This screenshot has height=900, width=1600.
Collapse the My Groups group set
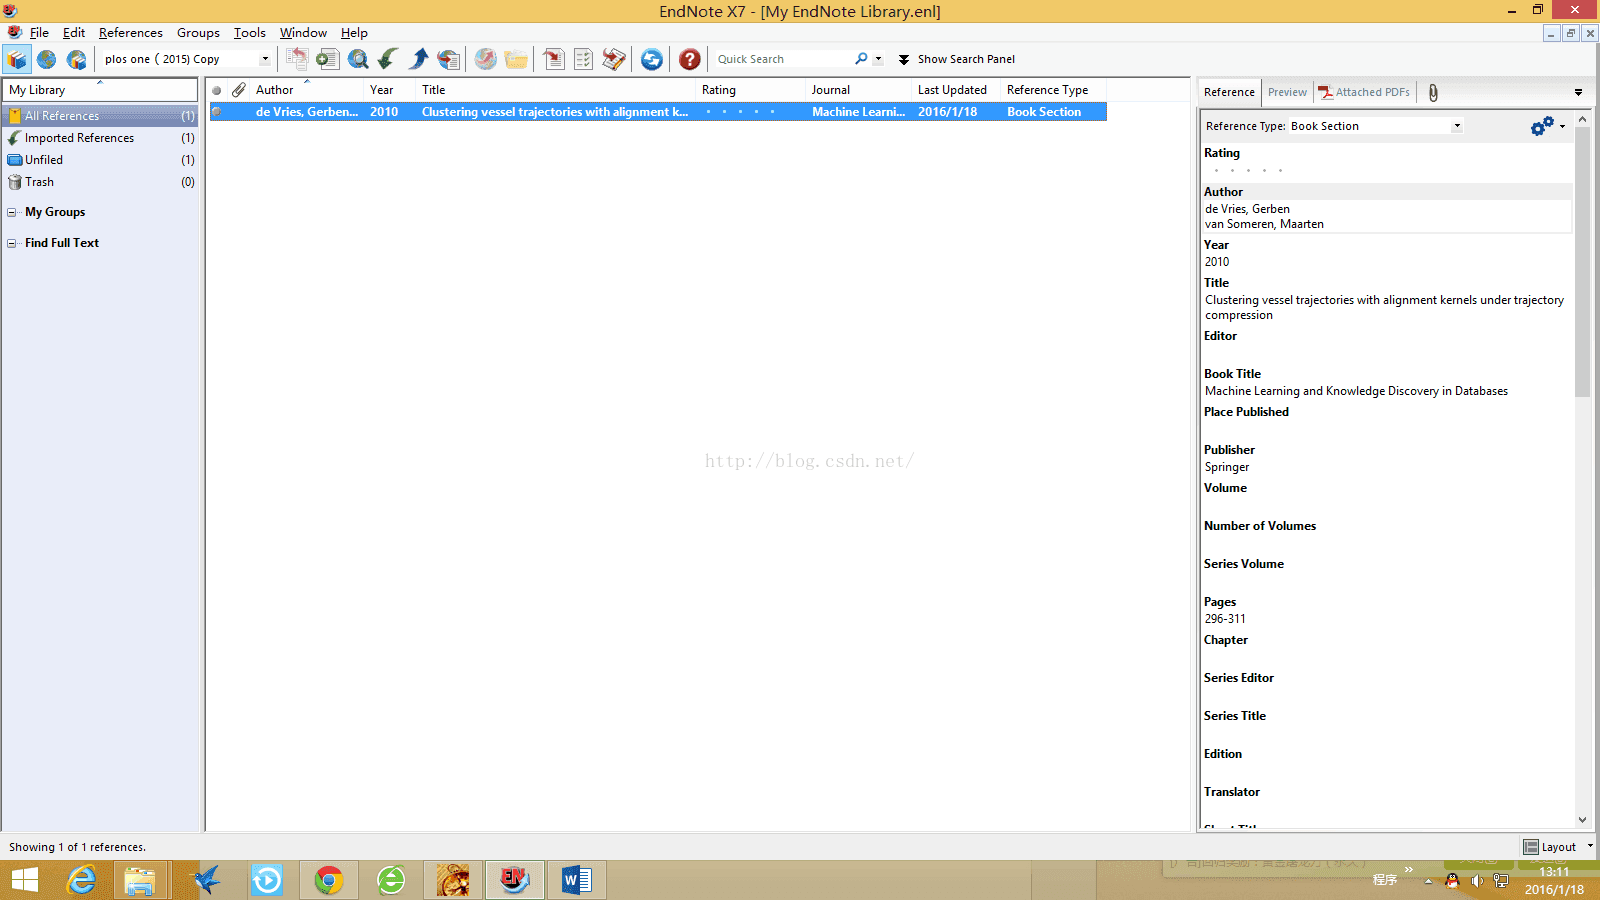tap(12, 212)
